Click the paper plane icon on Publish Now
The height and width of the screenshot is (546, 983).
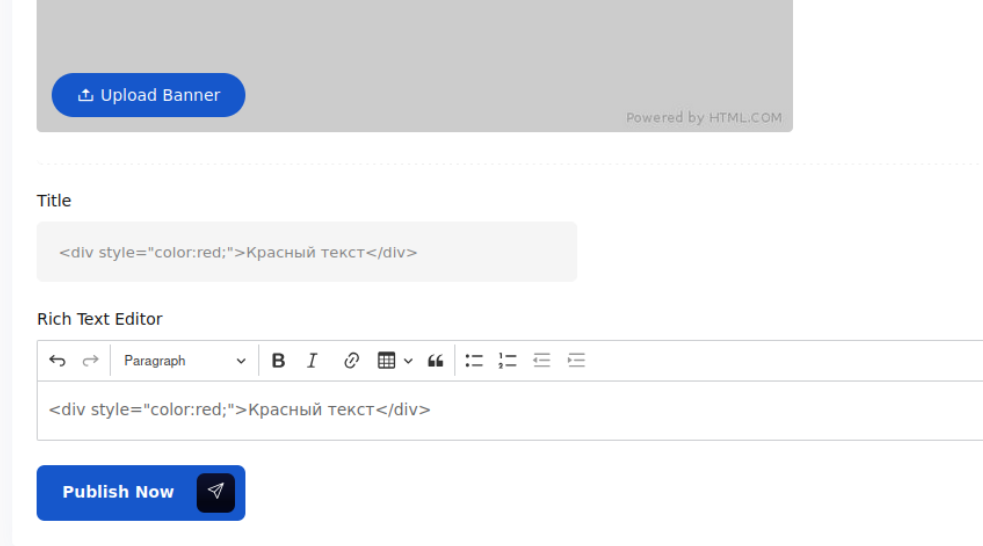click(x=216, y=492)
